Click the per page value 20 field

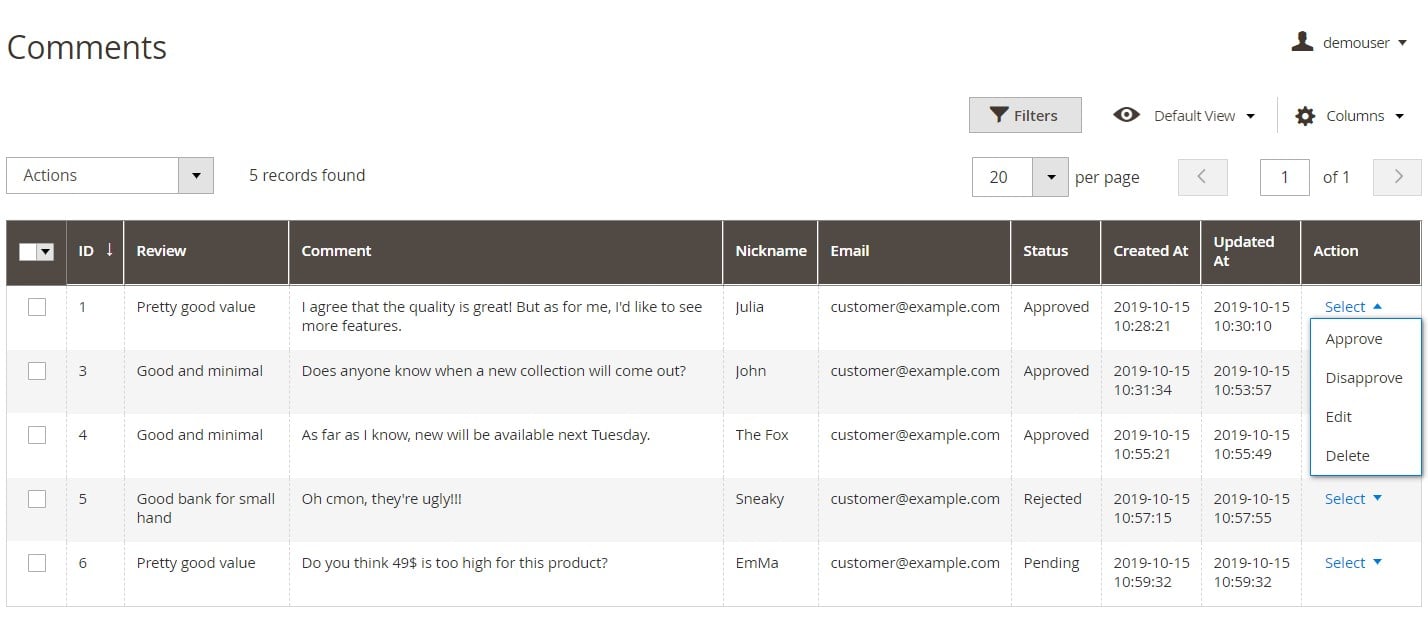pos(1002,177)
